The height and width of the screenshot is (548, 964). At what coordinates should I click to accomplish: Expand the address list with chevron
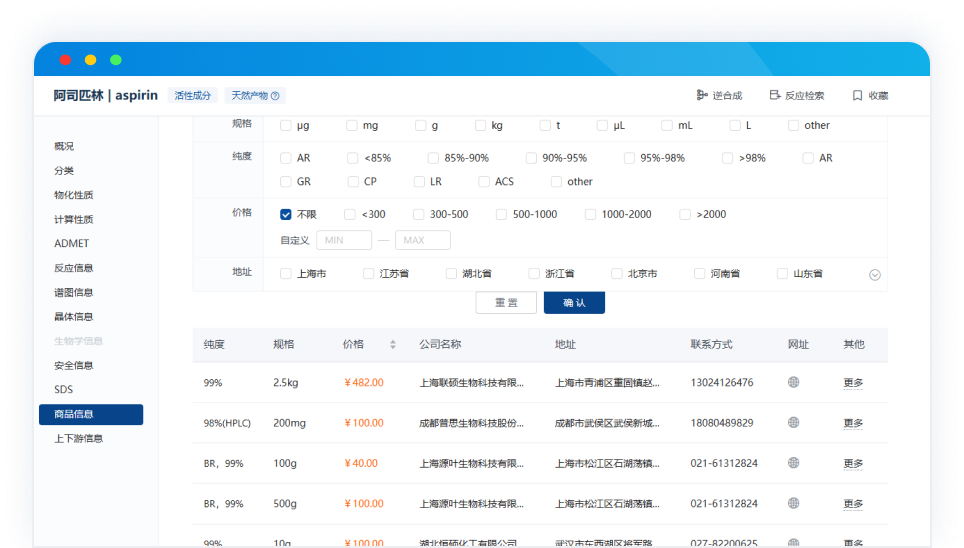(875, 275)
